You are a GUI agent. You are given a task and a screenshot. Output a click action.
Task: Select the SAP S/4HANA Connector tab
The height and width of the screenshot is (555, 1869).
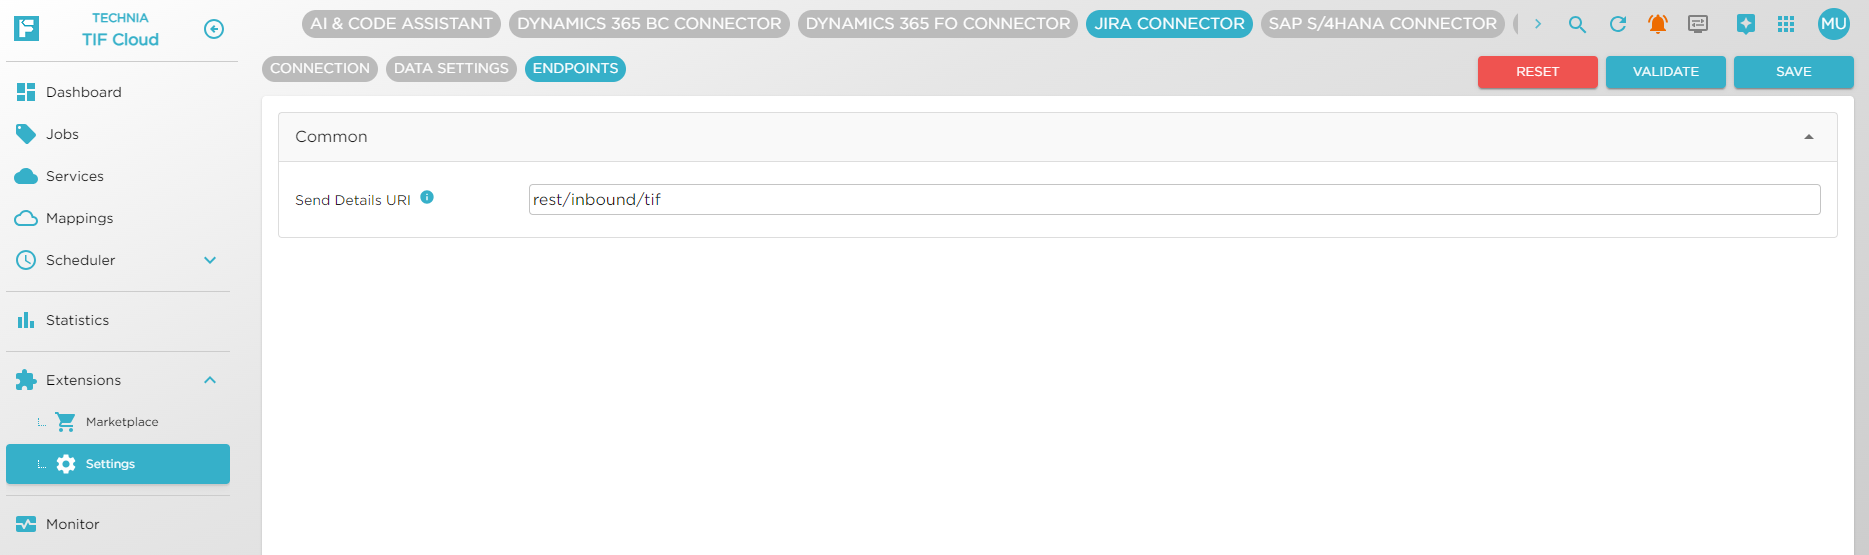pyautogui.click(x=1382, y=24)
